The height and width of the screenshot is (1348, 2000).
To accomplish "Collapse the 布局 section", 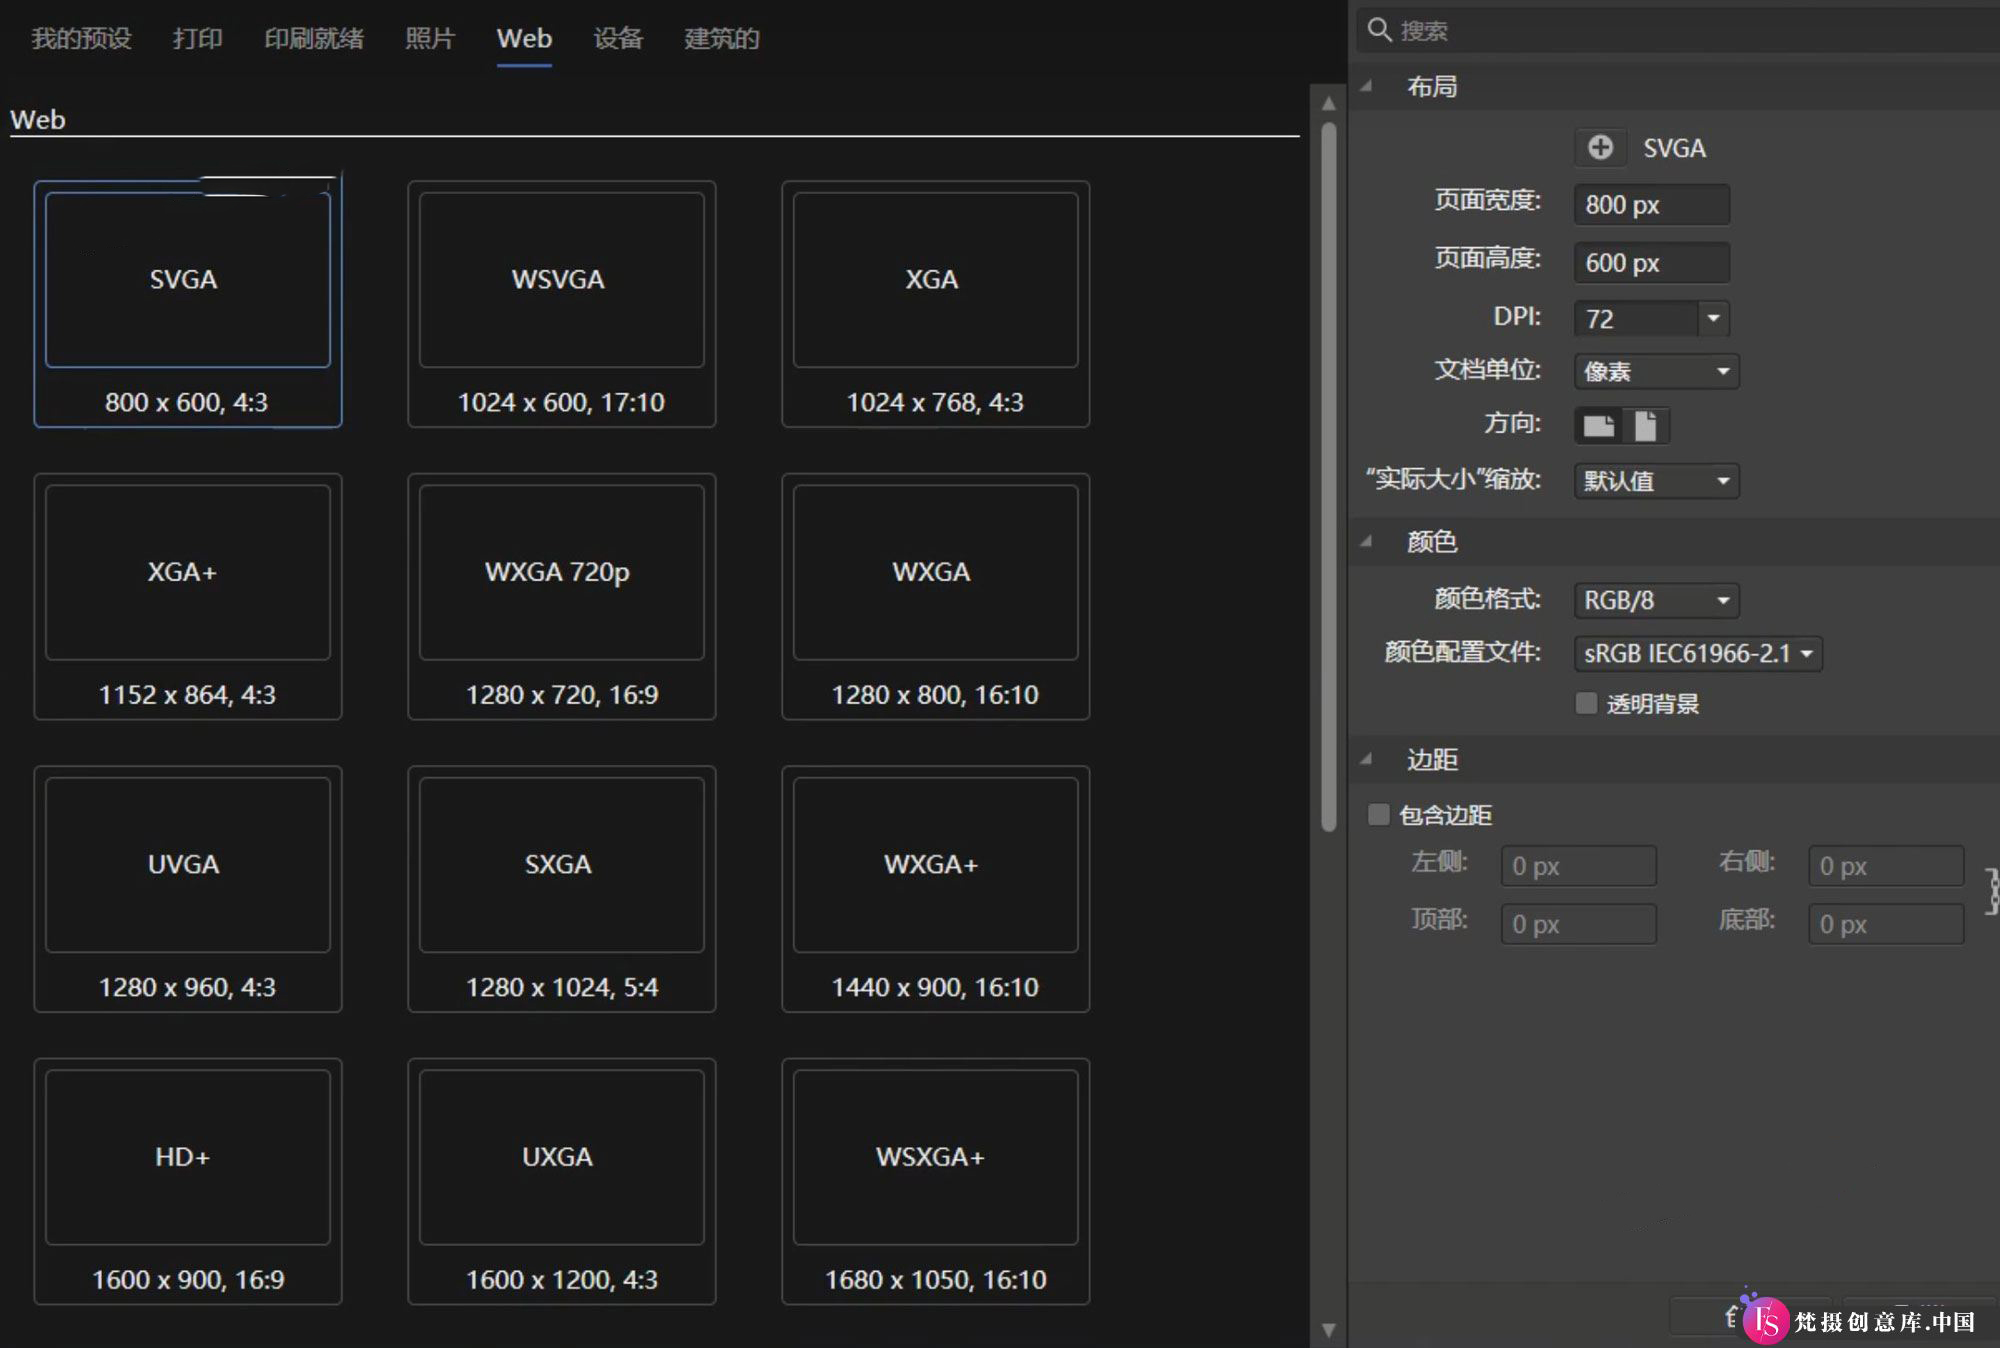I will tap(1366, 87).
